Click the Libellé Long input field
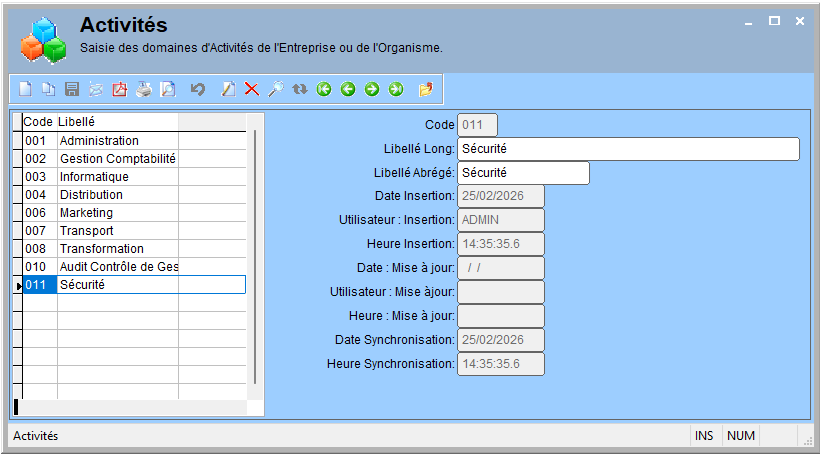The width and height of the screenshot is (820, 455). [628, 149]
